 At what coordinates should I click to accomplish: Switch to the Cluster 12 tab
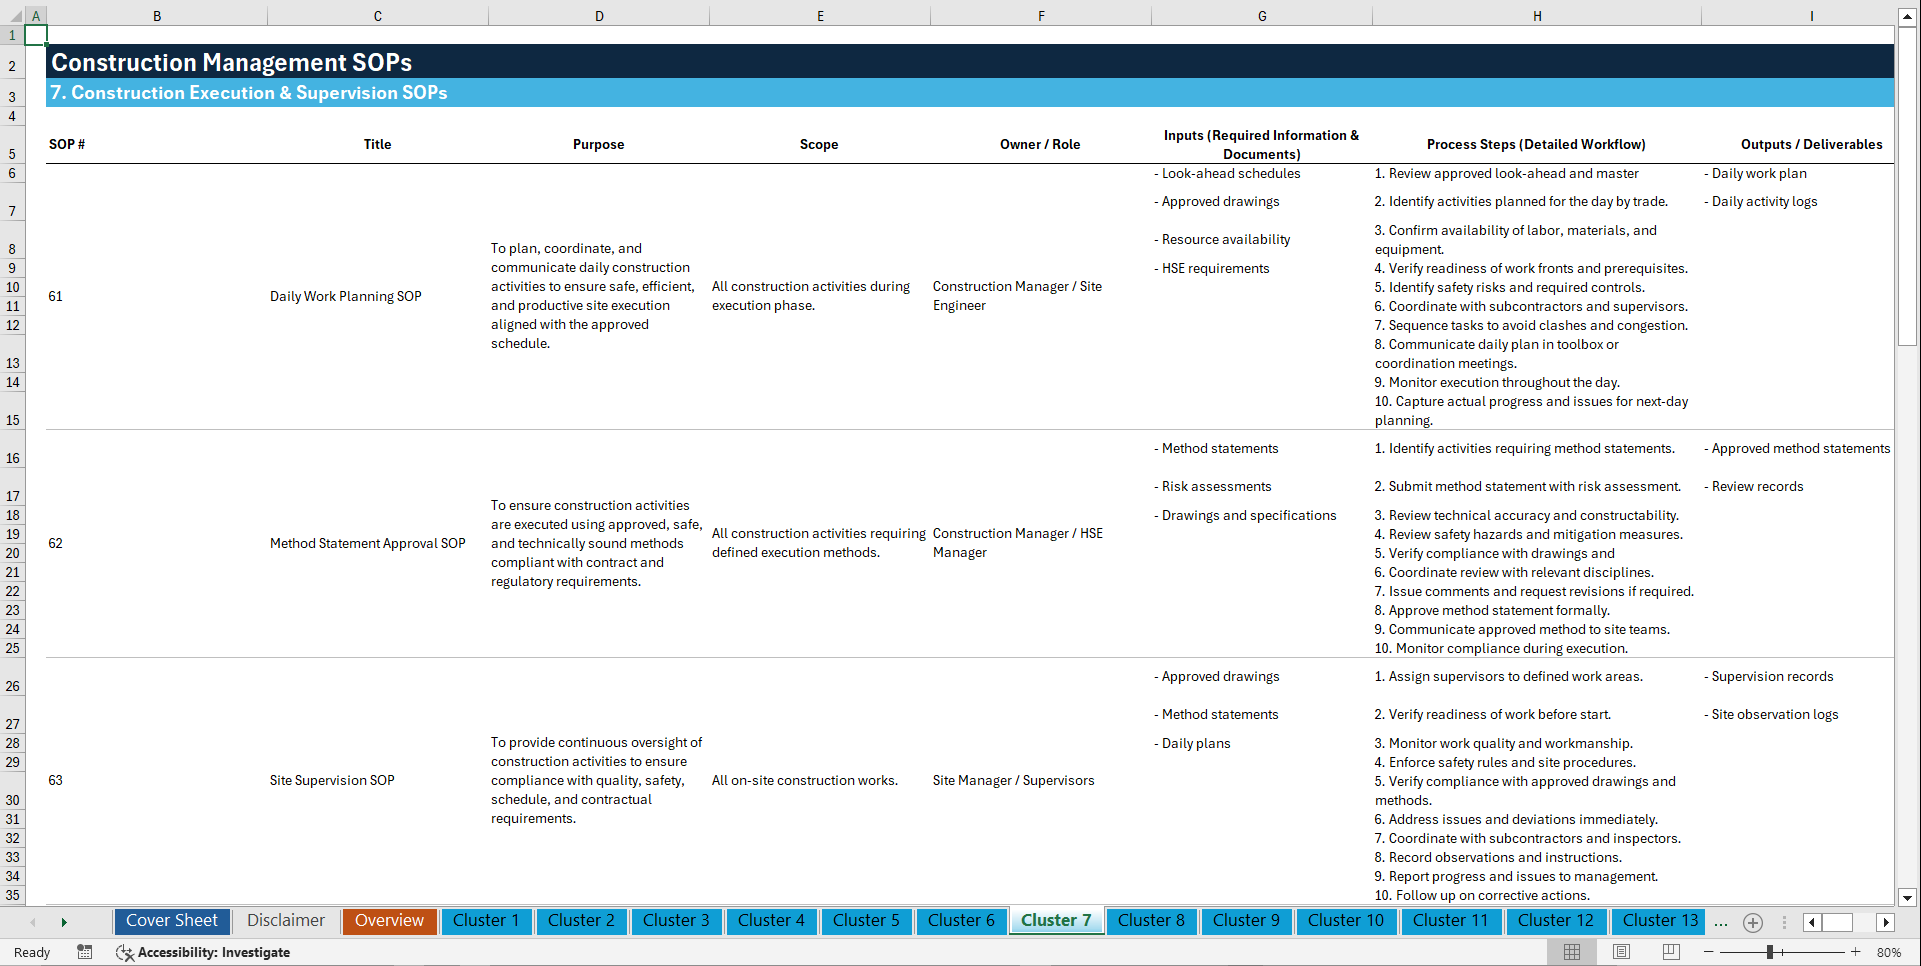(x=1556, y=921)
